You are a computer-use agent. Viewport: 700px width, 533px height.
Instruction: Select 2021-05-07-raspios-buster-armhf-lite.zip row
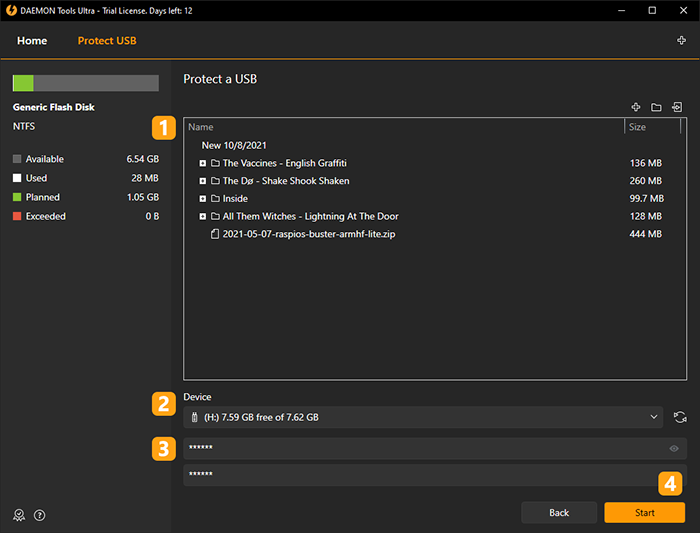(435, 234)
